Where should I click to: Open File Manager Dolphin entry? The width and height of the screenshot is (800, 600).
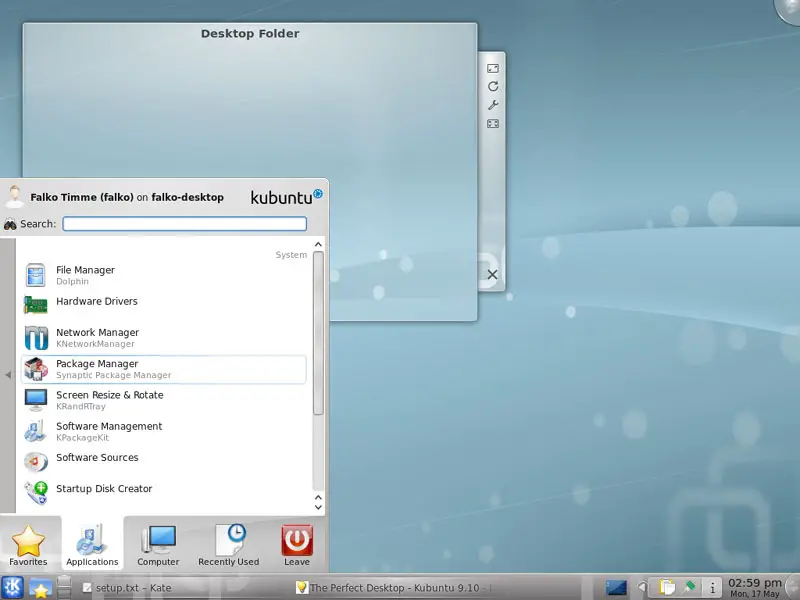(x=164, y=275)
